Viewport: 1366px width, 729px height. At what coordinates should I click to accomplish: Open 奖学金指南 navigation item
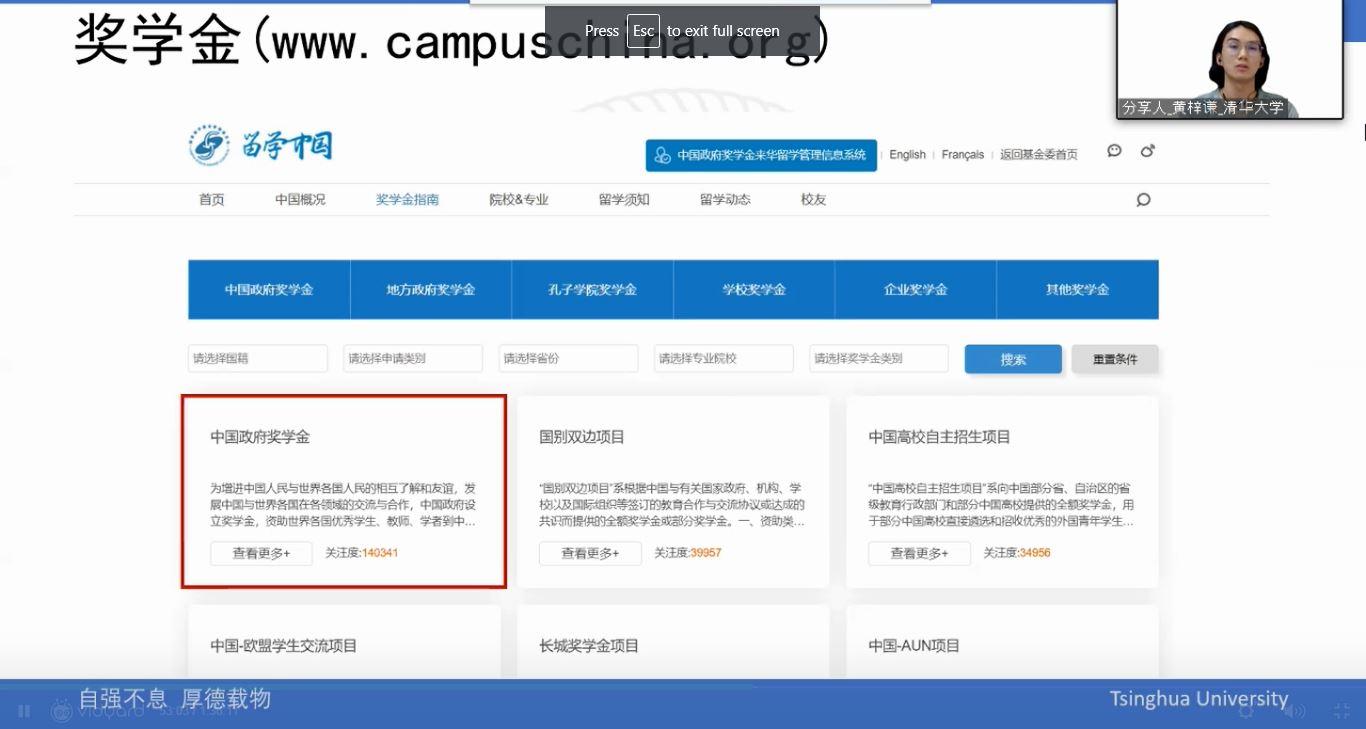click(x=407, y=200)
